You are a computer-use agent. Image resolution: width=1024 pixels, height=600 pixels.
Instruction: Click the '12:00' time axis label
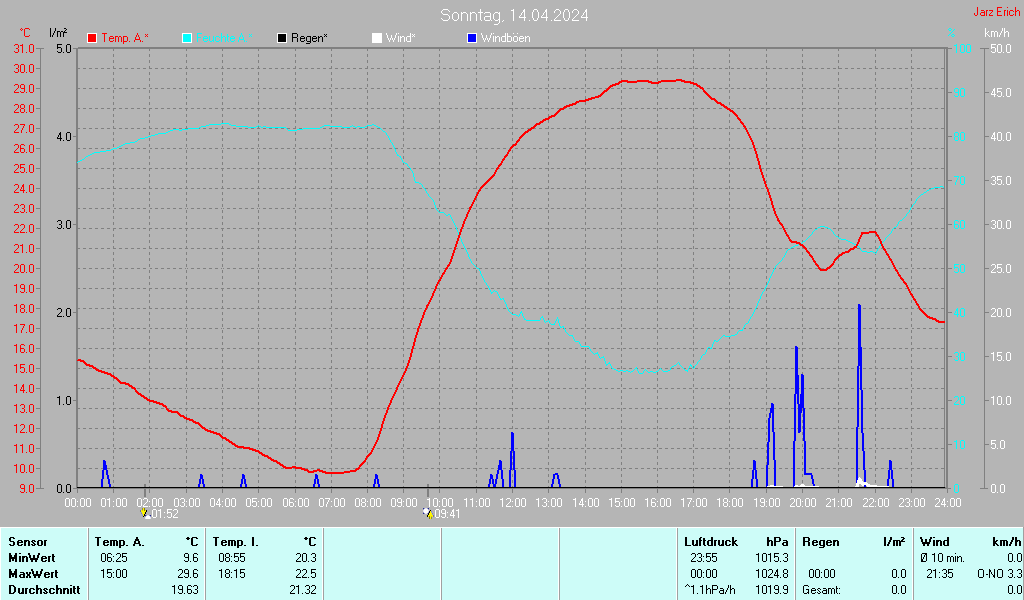coord(513,503)
